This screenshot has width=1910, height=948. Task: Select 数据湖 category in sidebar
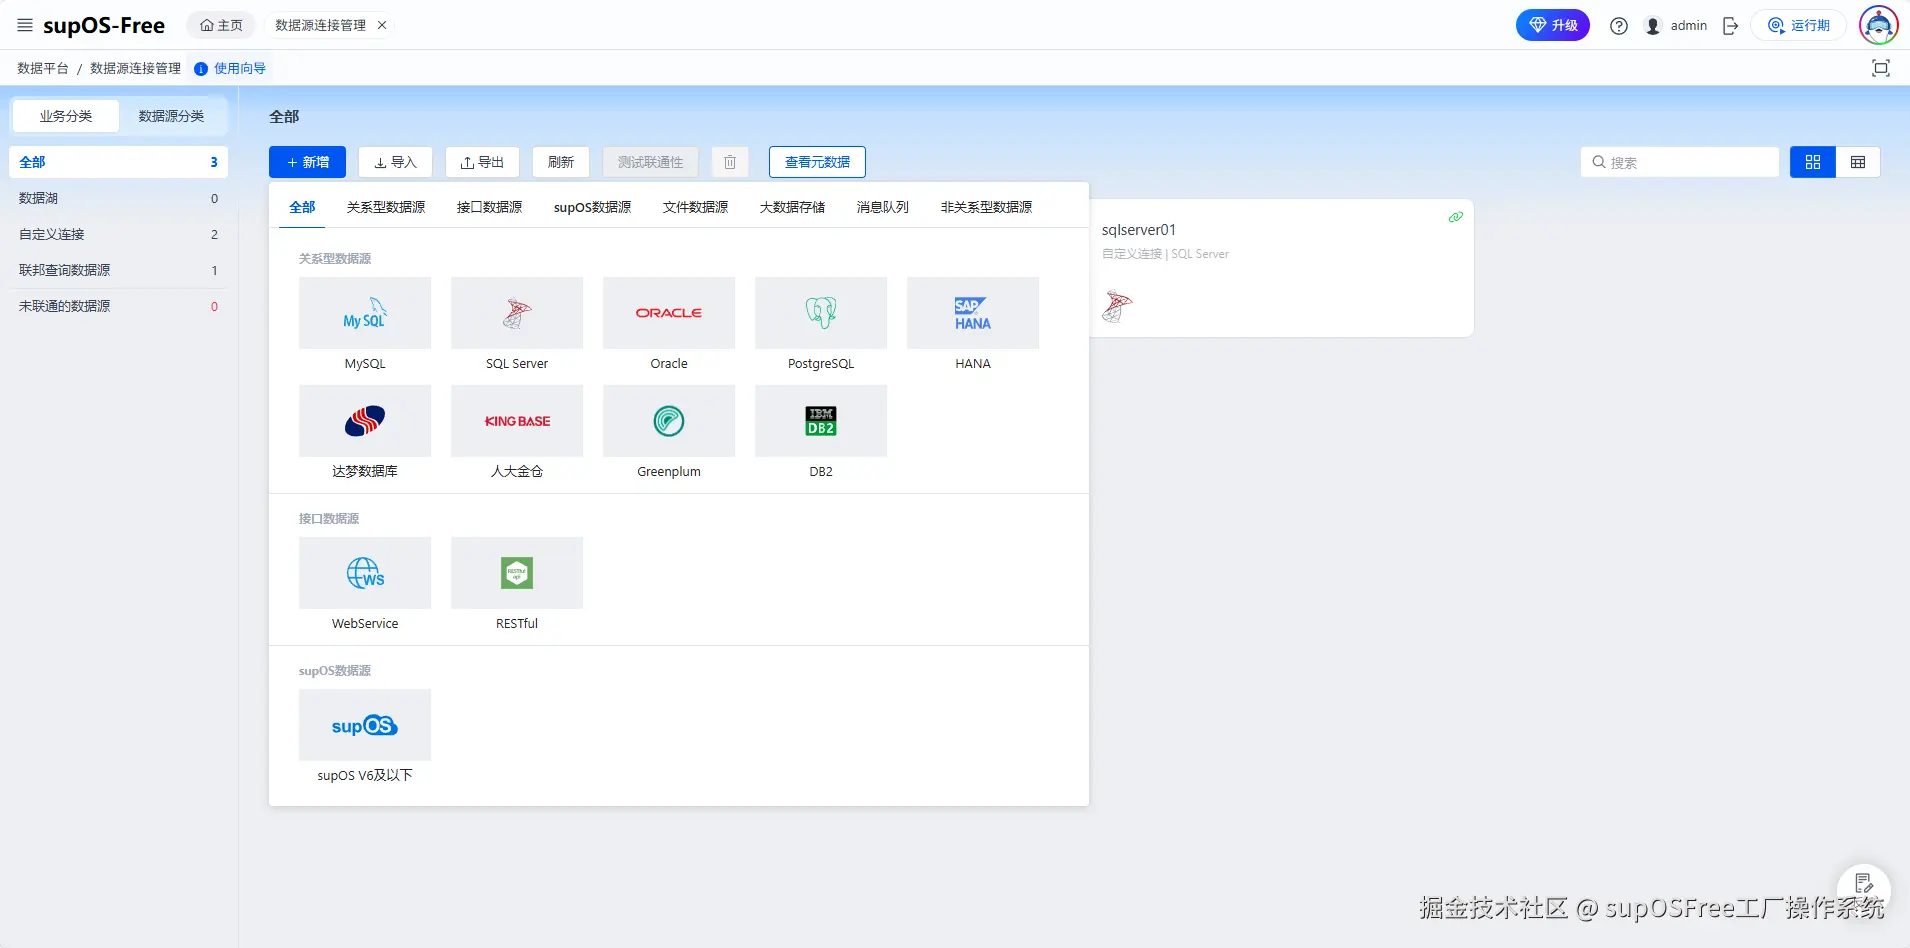point(118,198)
